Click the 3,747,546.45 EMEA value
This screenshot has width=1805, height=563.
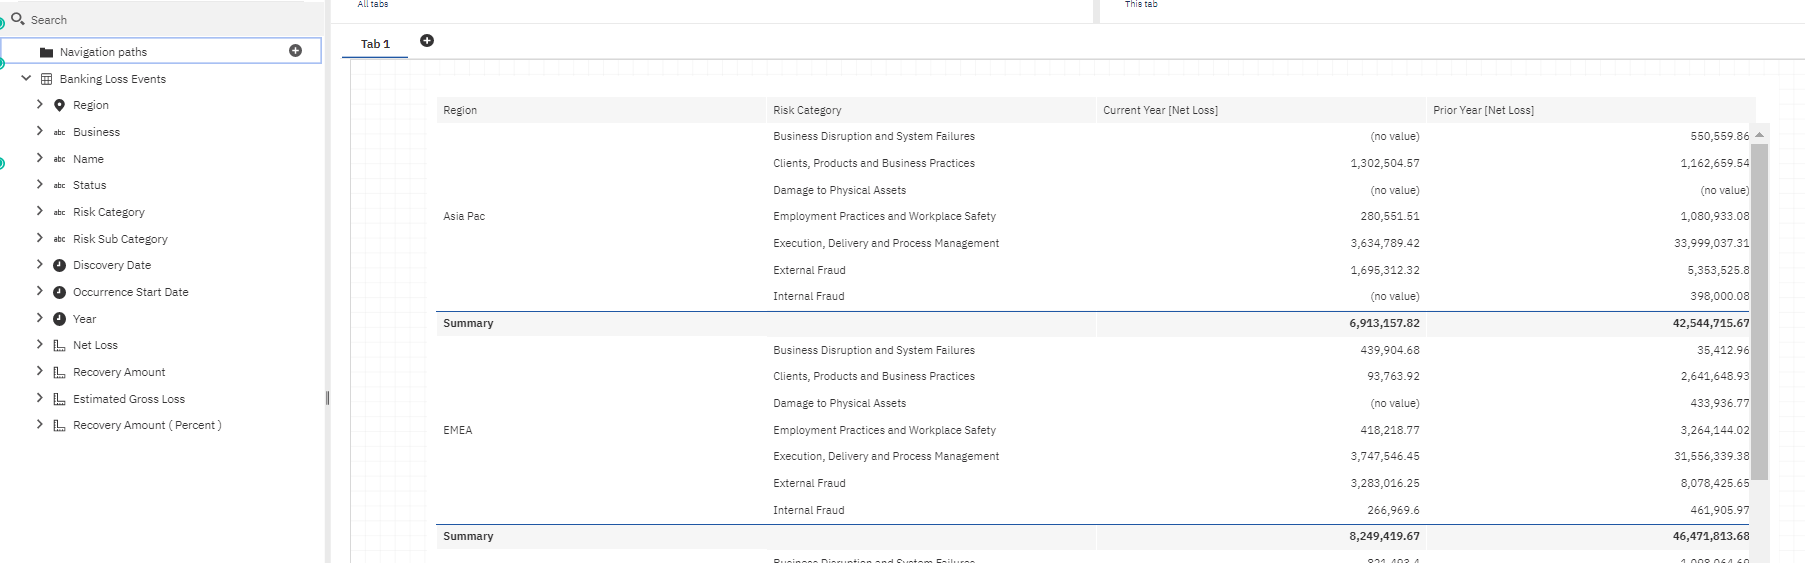(x=1385, y=456)
